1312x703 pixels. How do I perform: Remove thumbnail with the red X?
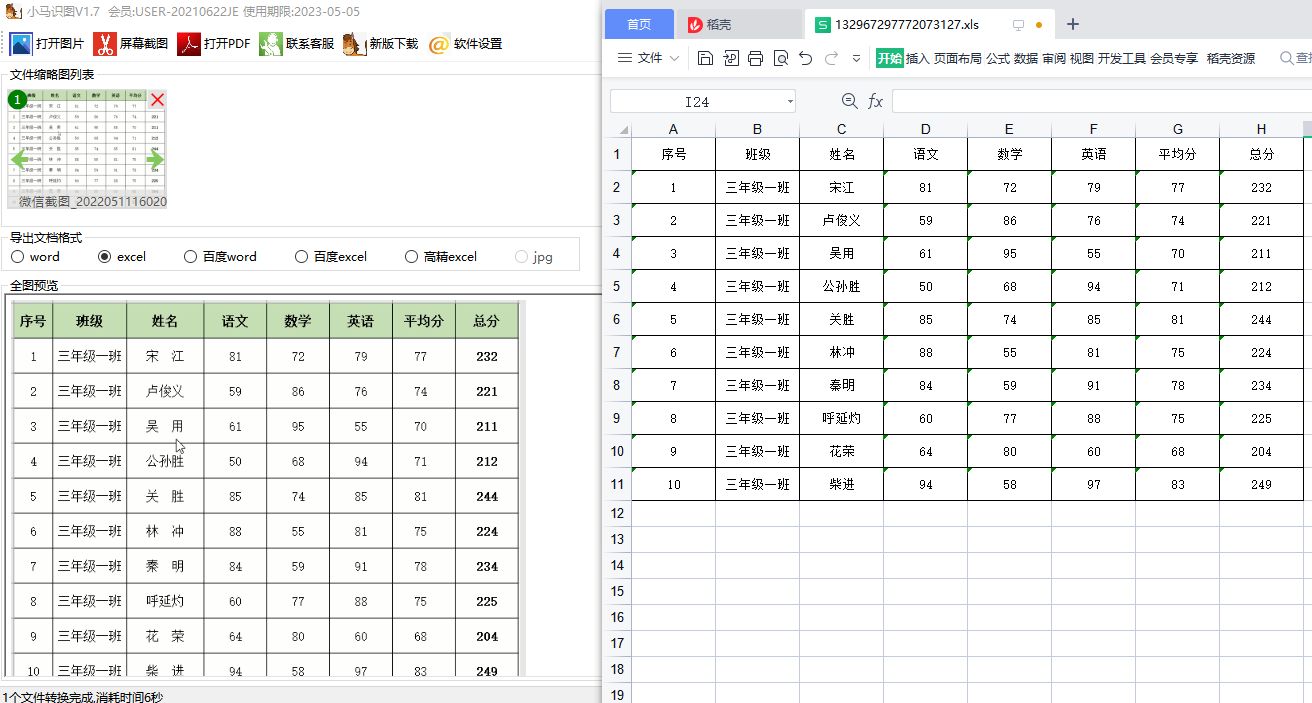click(x=157, y=99)
